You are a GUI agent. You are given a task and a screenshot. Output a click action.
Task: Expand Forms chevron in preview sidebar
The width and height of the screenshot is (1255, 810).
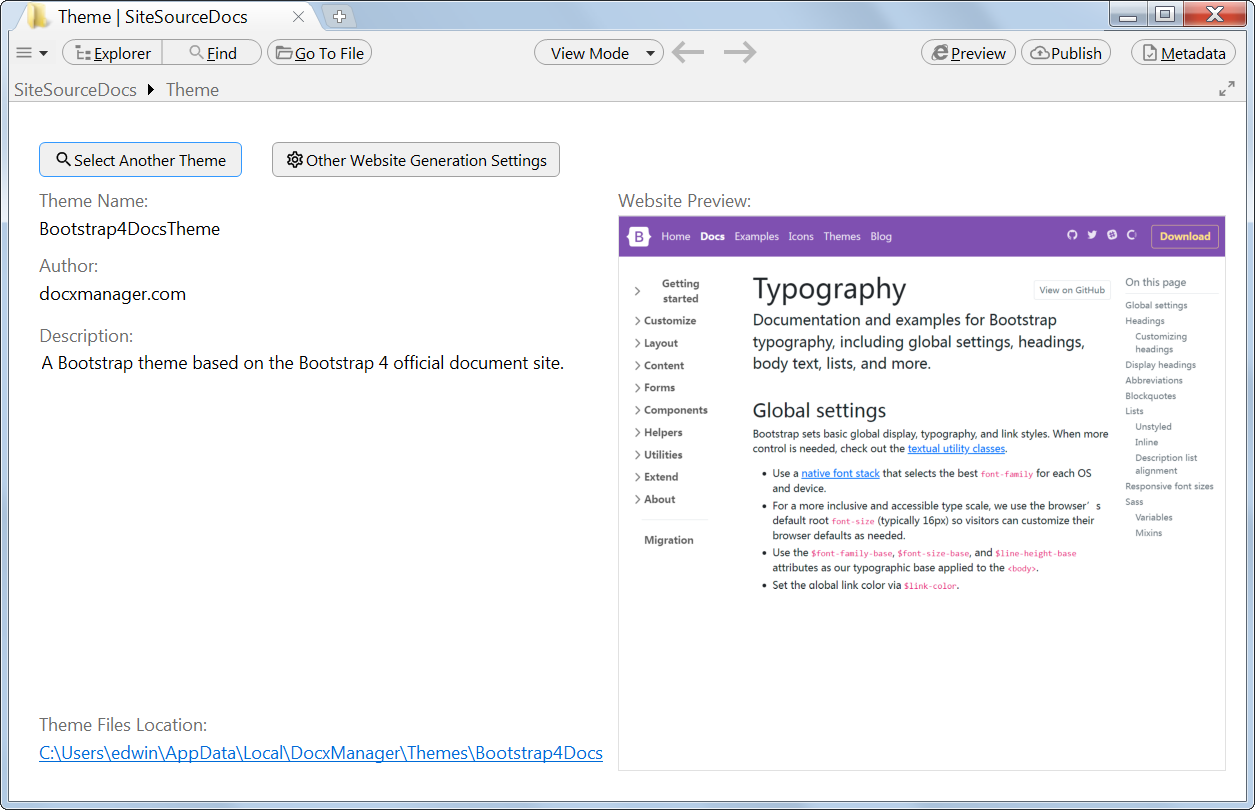pyautogui.click(x=638, y=388)
